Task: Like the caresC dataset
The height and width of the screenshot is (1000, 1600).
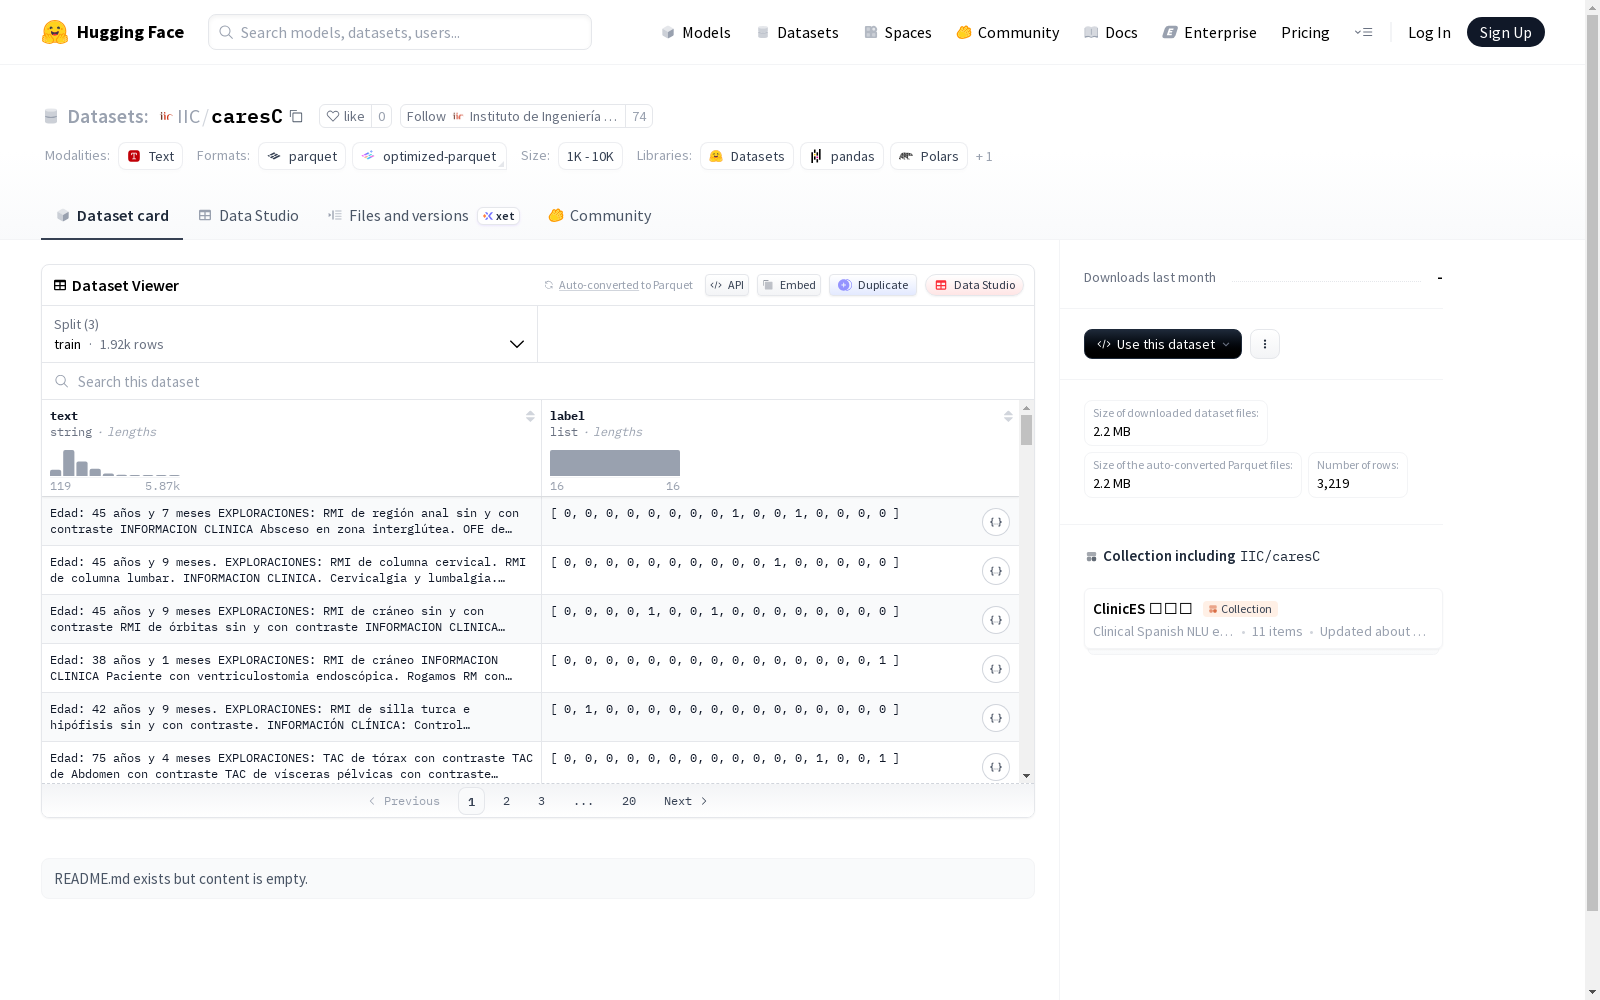Action: click(346, 116)
